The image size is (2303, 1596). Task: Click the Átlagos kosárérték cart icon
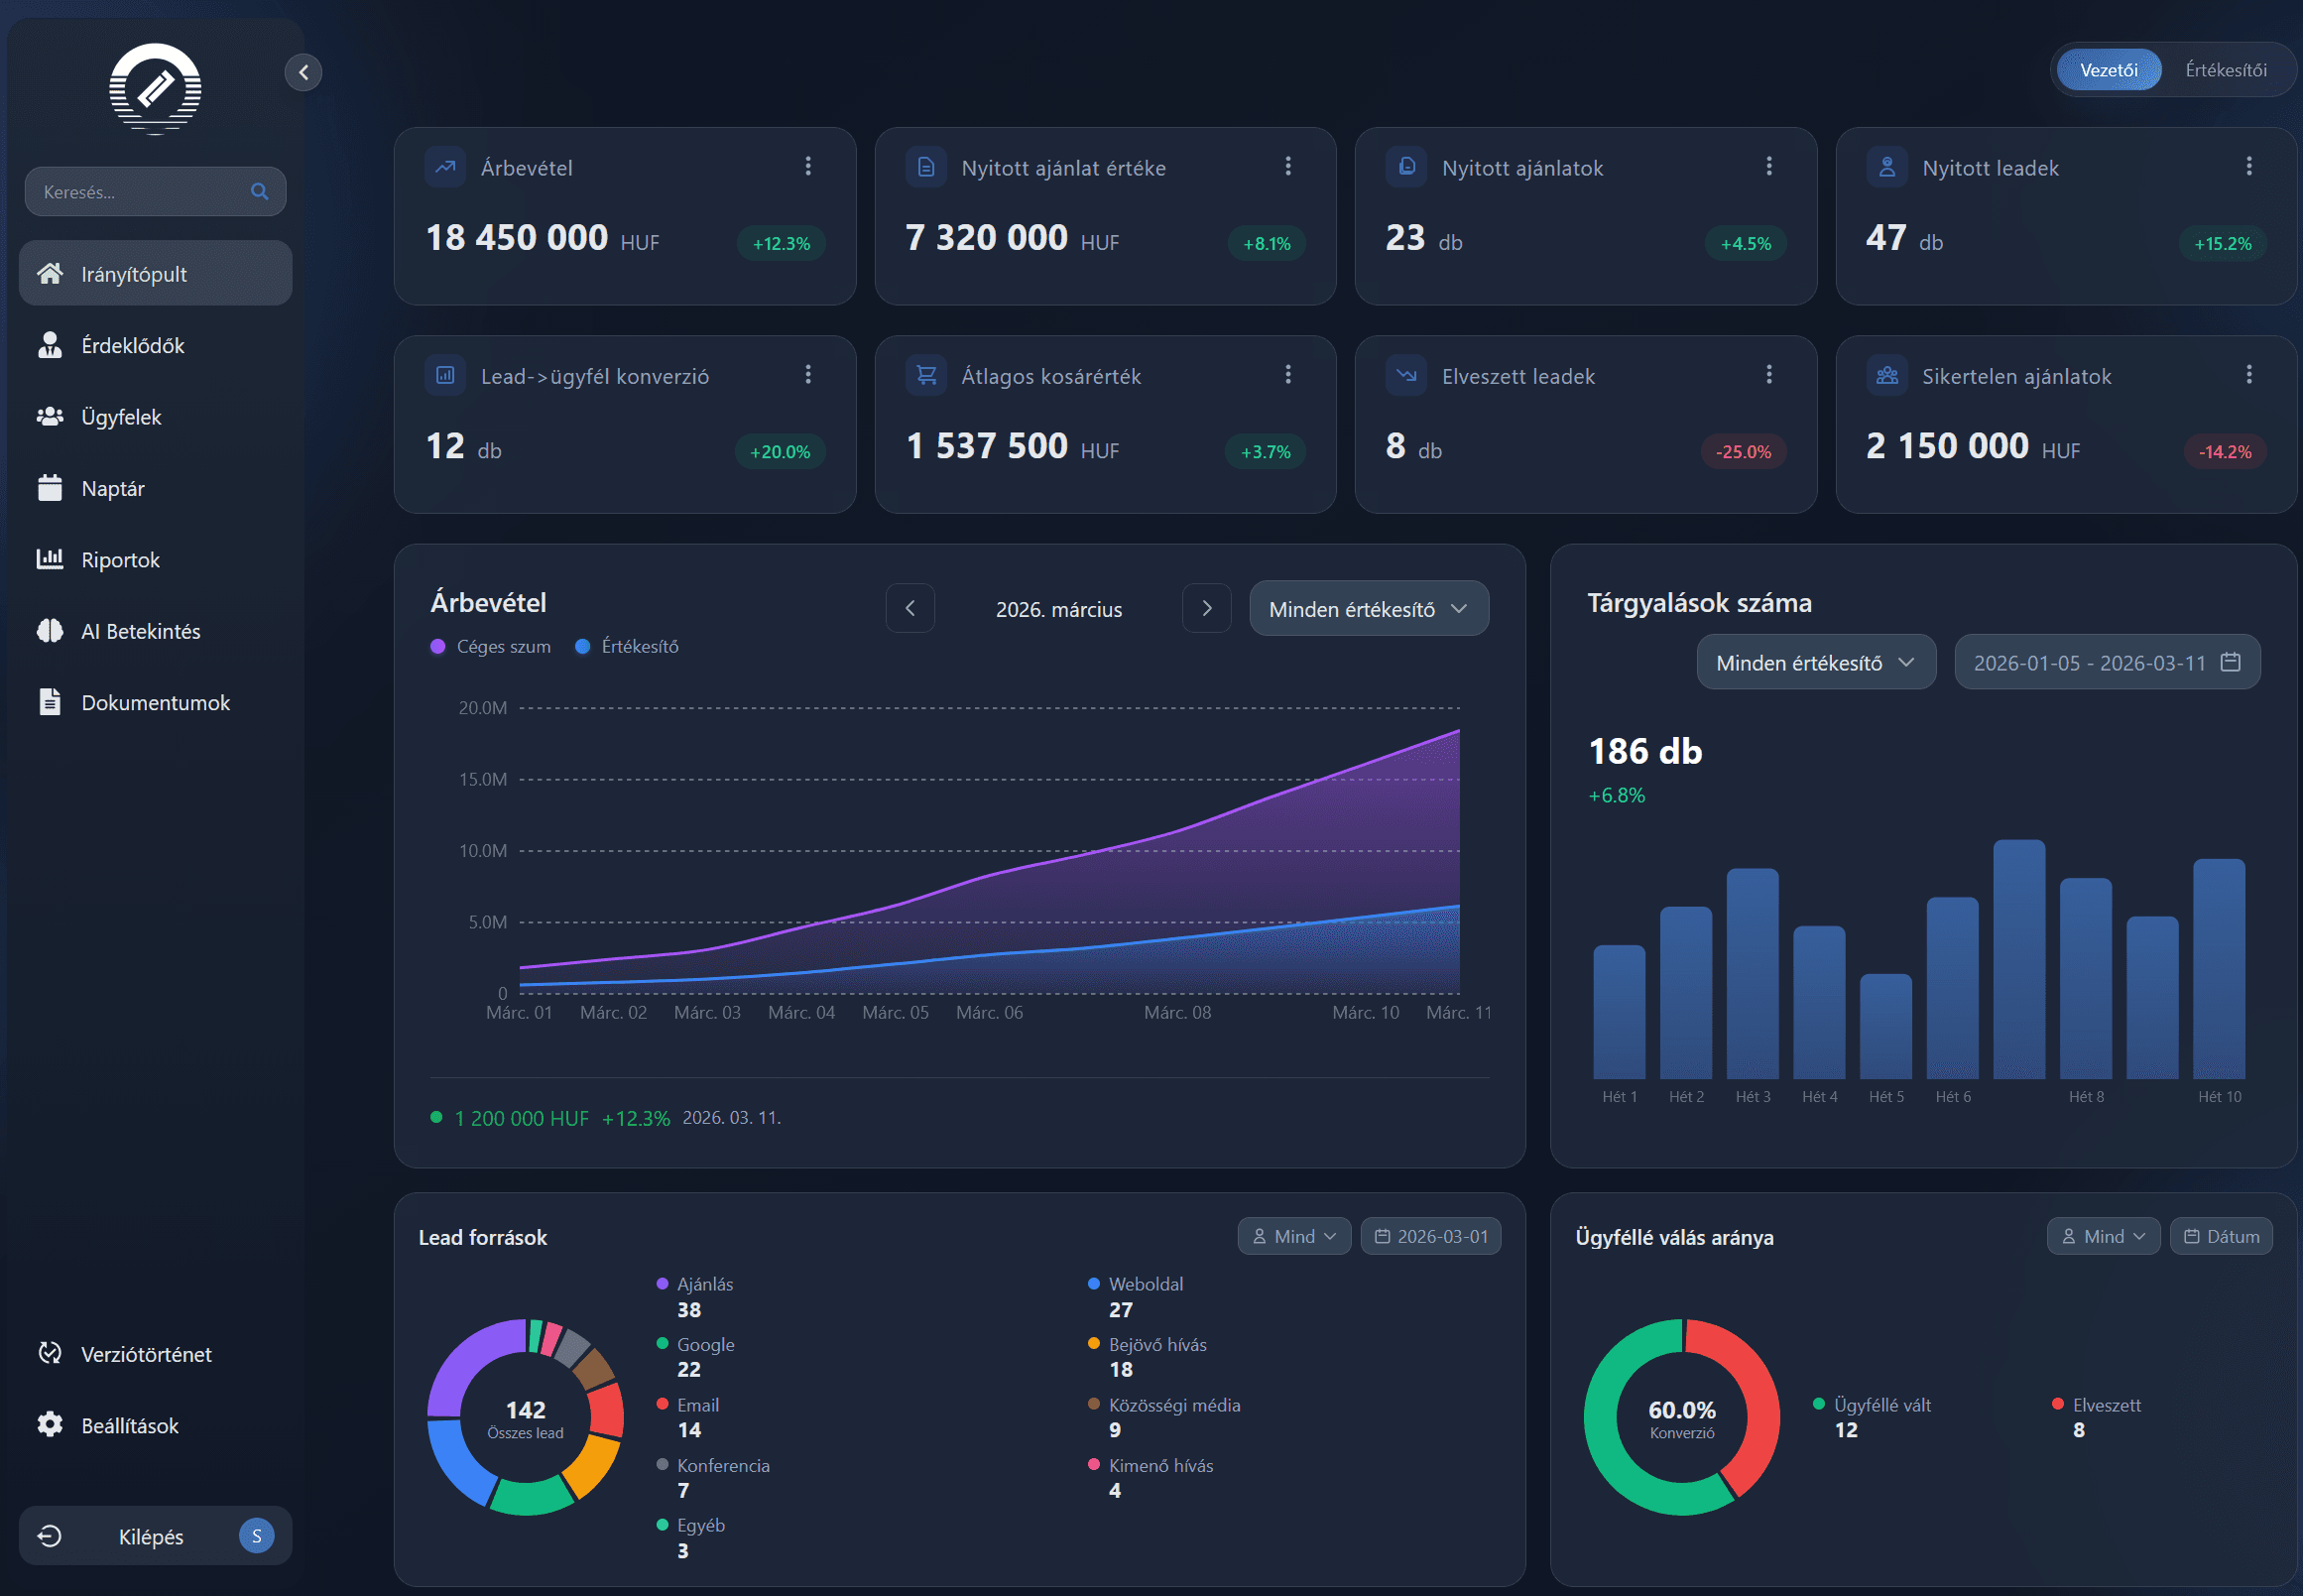point(926,375)
